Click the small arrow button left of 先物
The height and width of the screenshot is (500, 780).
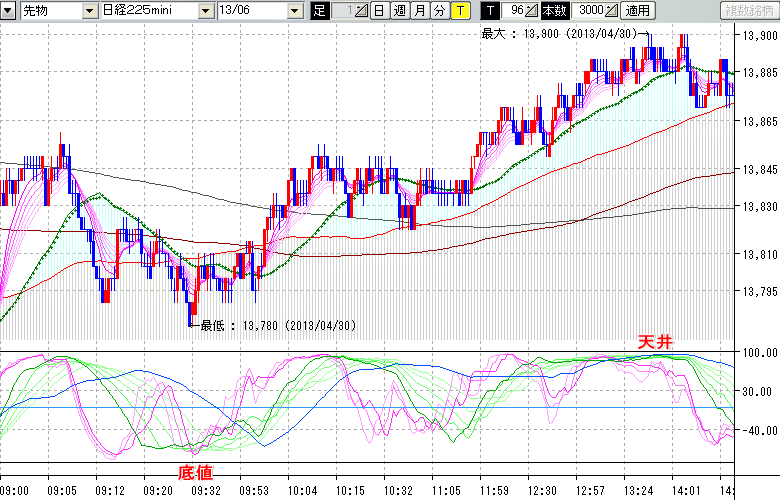[8, 11]
